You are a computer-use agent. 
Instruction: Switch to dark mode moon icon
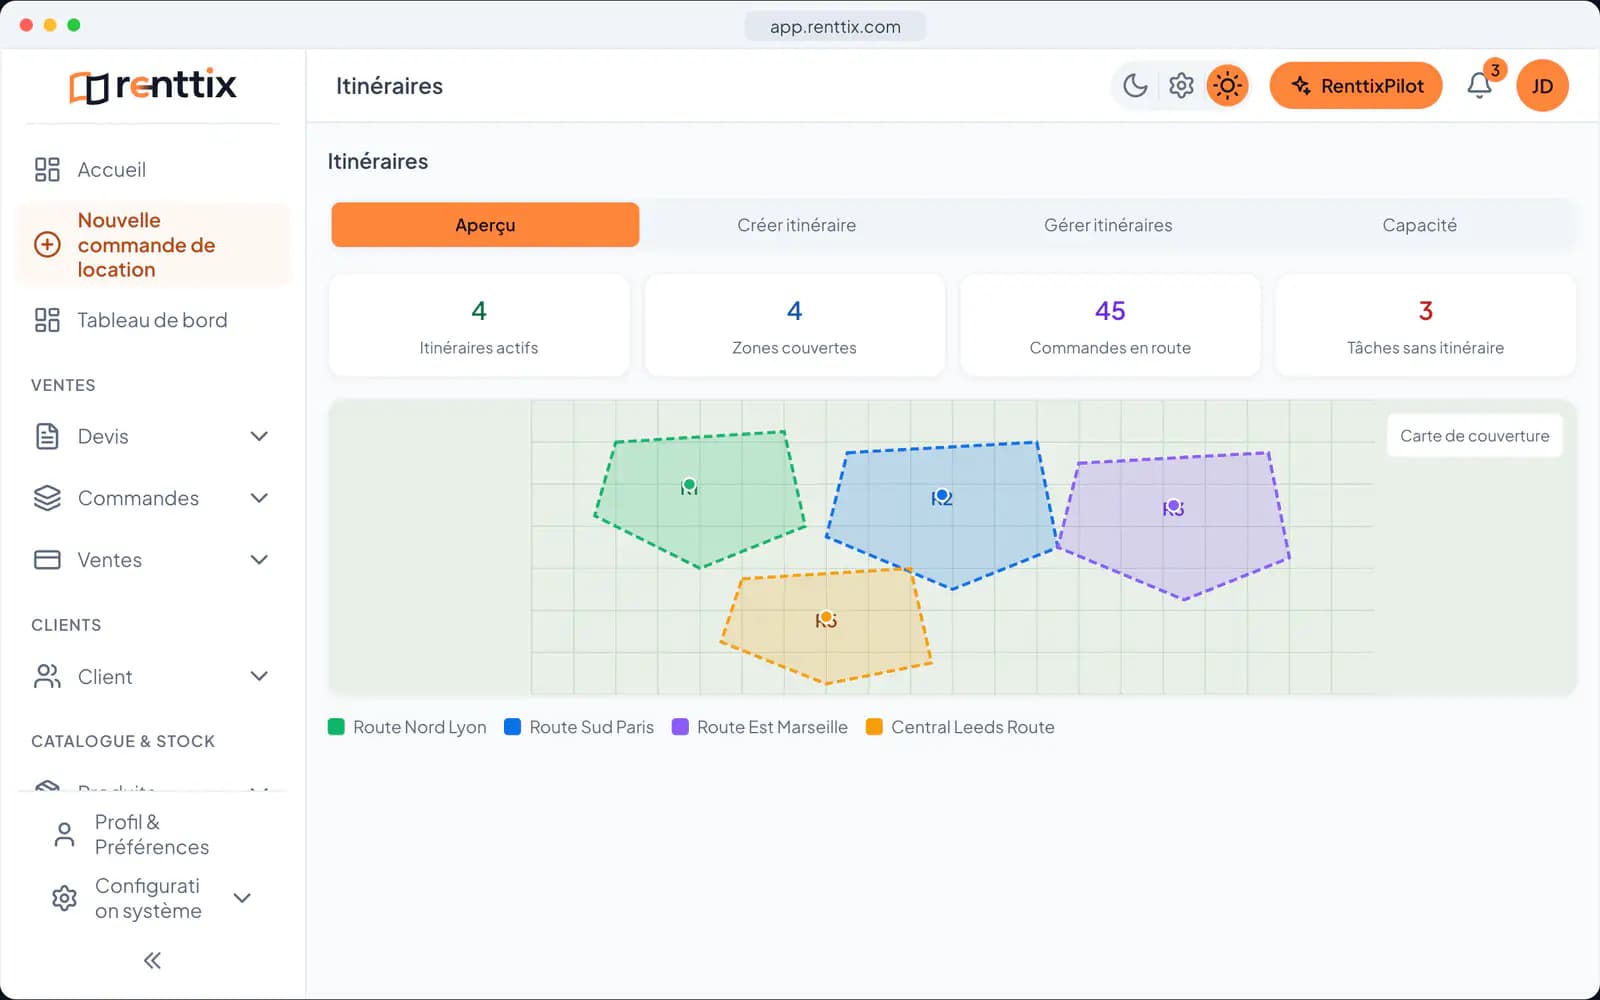pos(1135,86)
